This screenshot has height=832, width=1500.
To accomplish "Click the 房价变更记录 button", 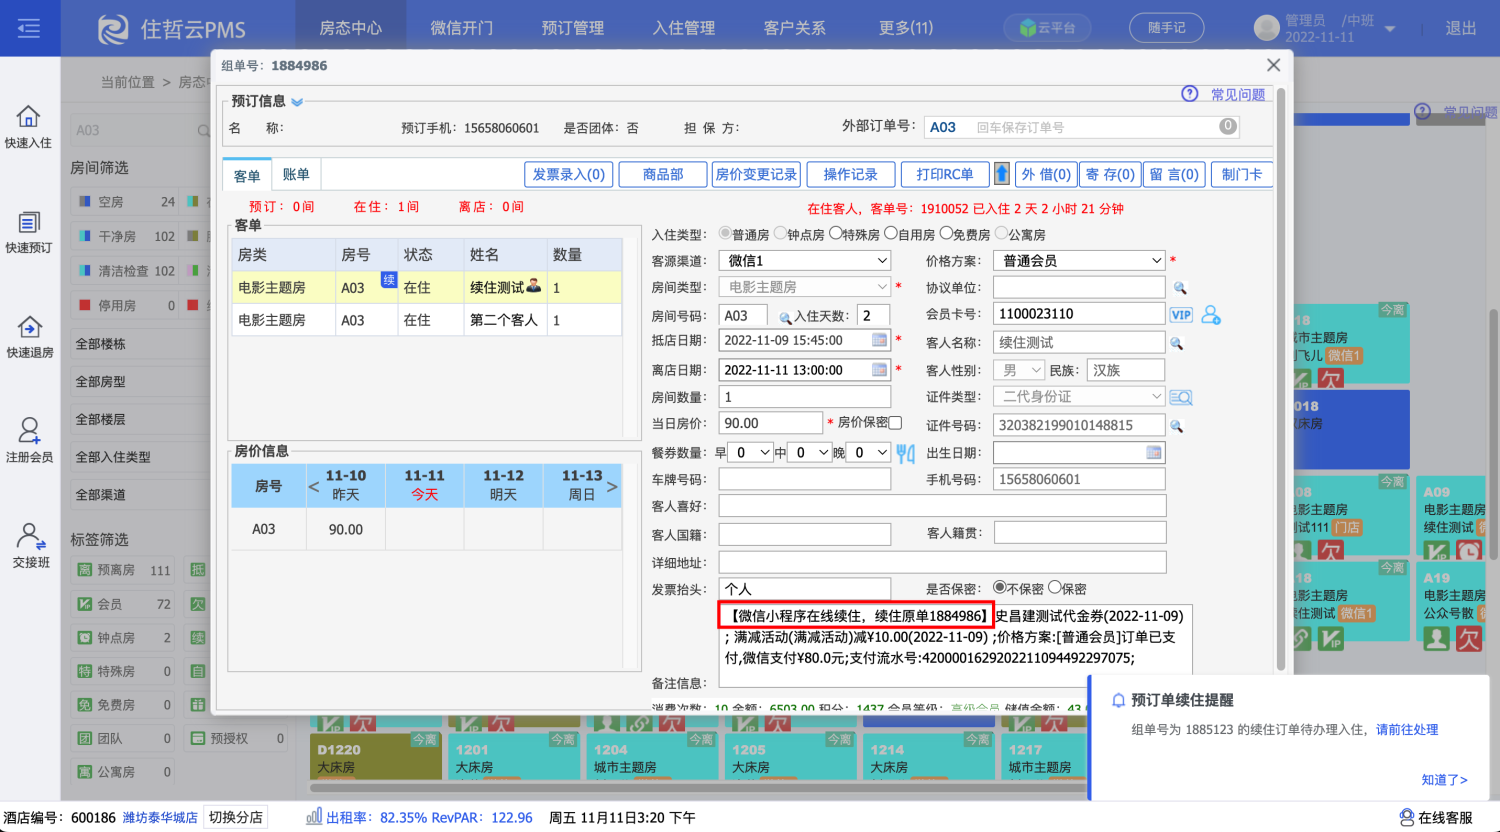I will click(757, 174).
